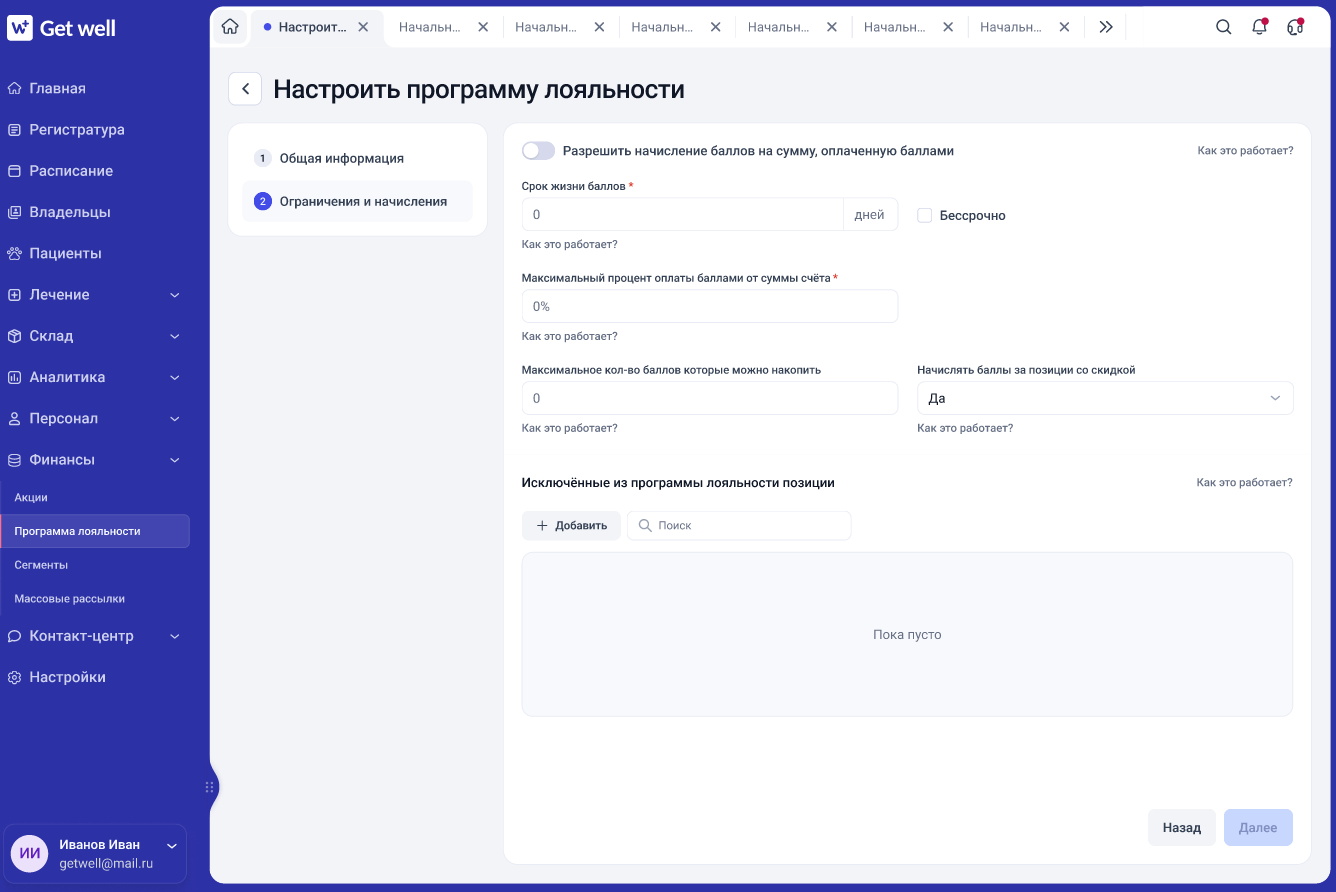The height and width of the screenshot is (892, 1336).
Task: Click the Назад button
Action: coord(1181,828)
